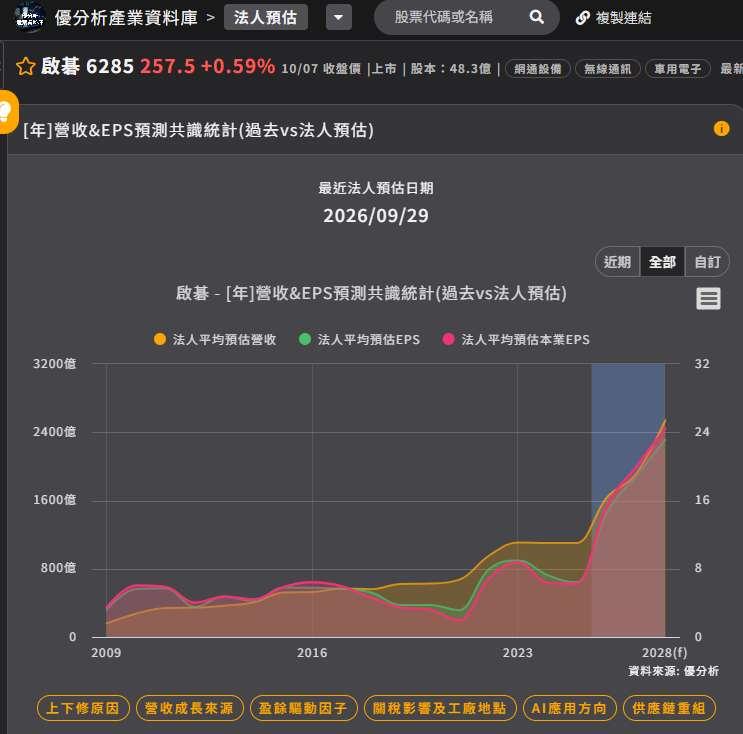The width and height of the screenshot is (743, 734).
Task: Click the 3200億 y-axis label
Action: pyautogui.click(x=54, y=364)
